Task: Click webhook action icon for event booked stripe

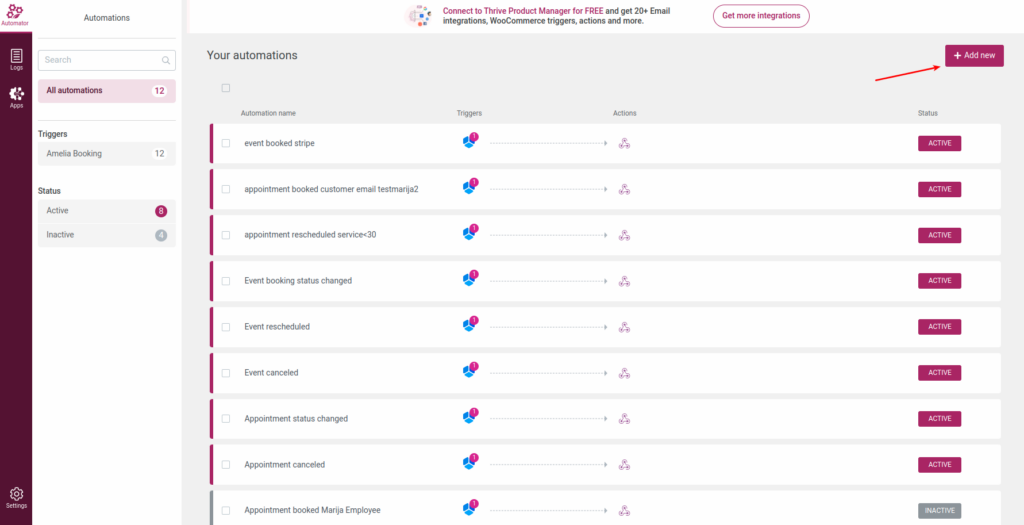Action: coord(624,144)
